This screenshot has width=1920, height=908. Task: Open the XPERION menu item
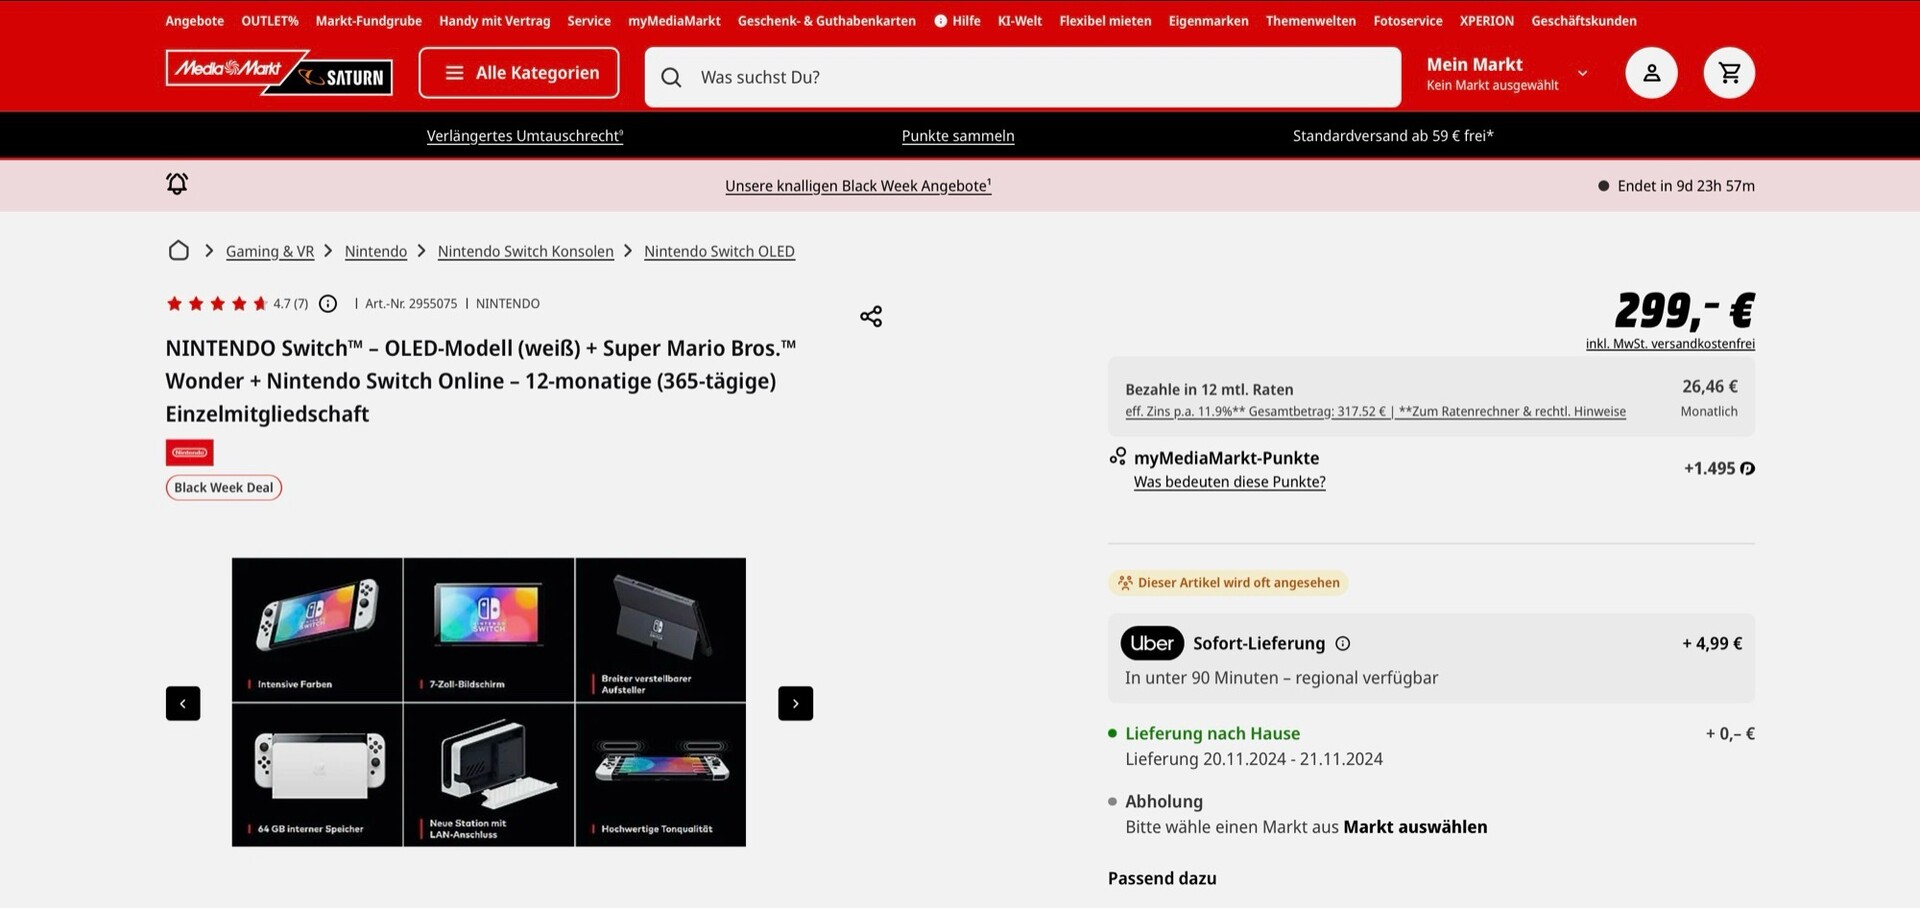coord(1487,21)
